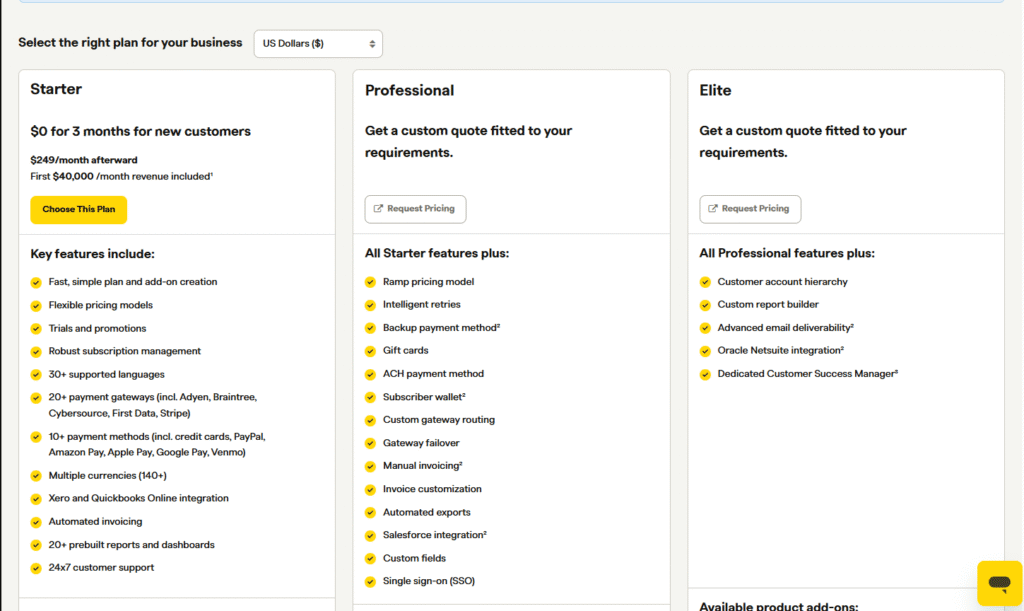Click the checkmark icon beside Gift cards
This screenshot has width=1024, height=611.
click(x=371, y=351)
